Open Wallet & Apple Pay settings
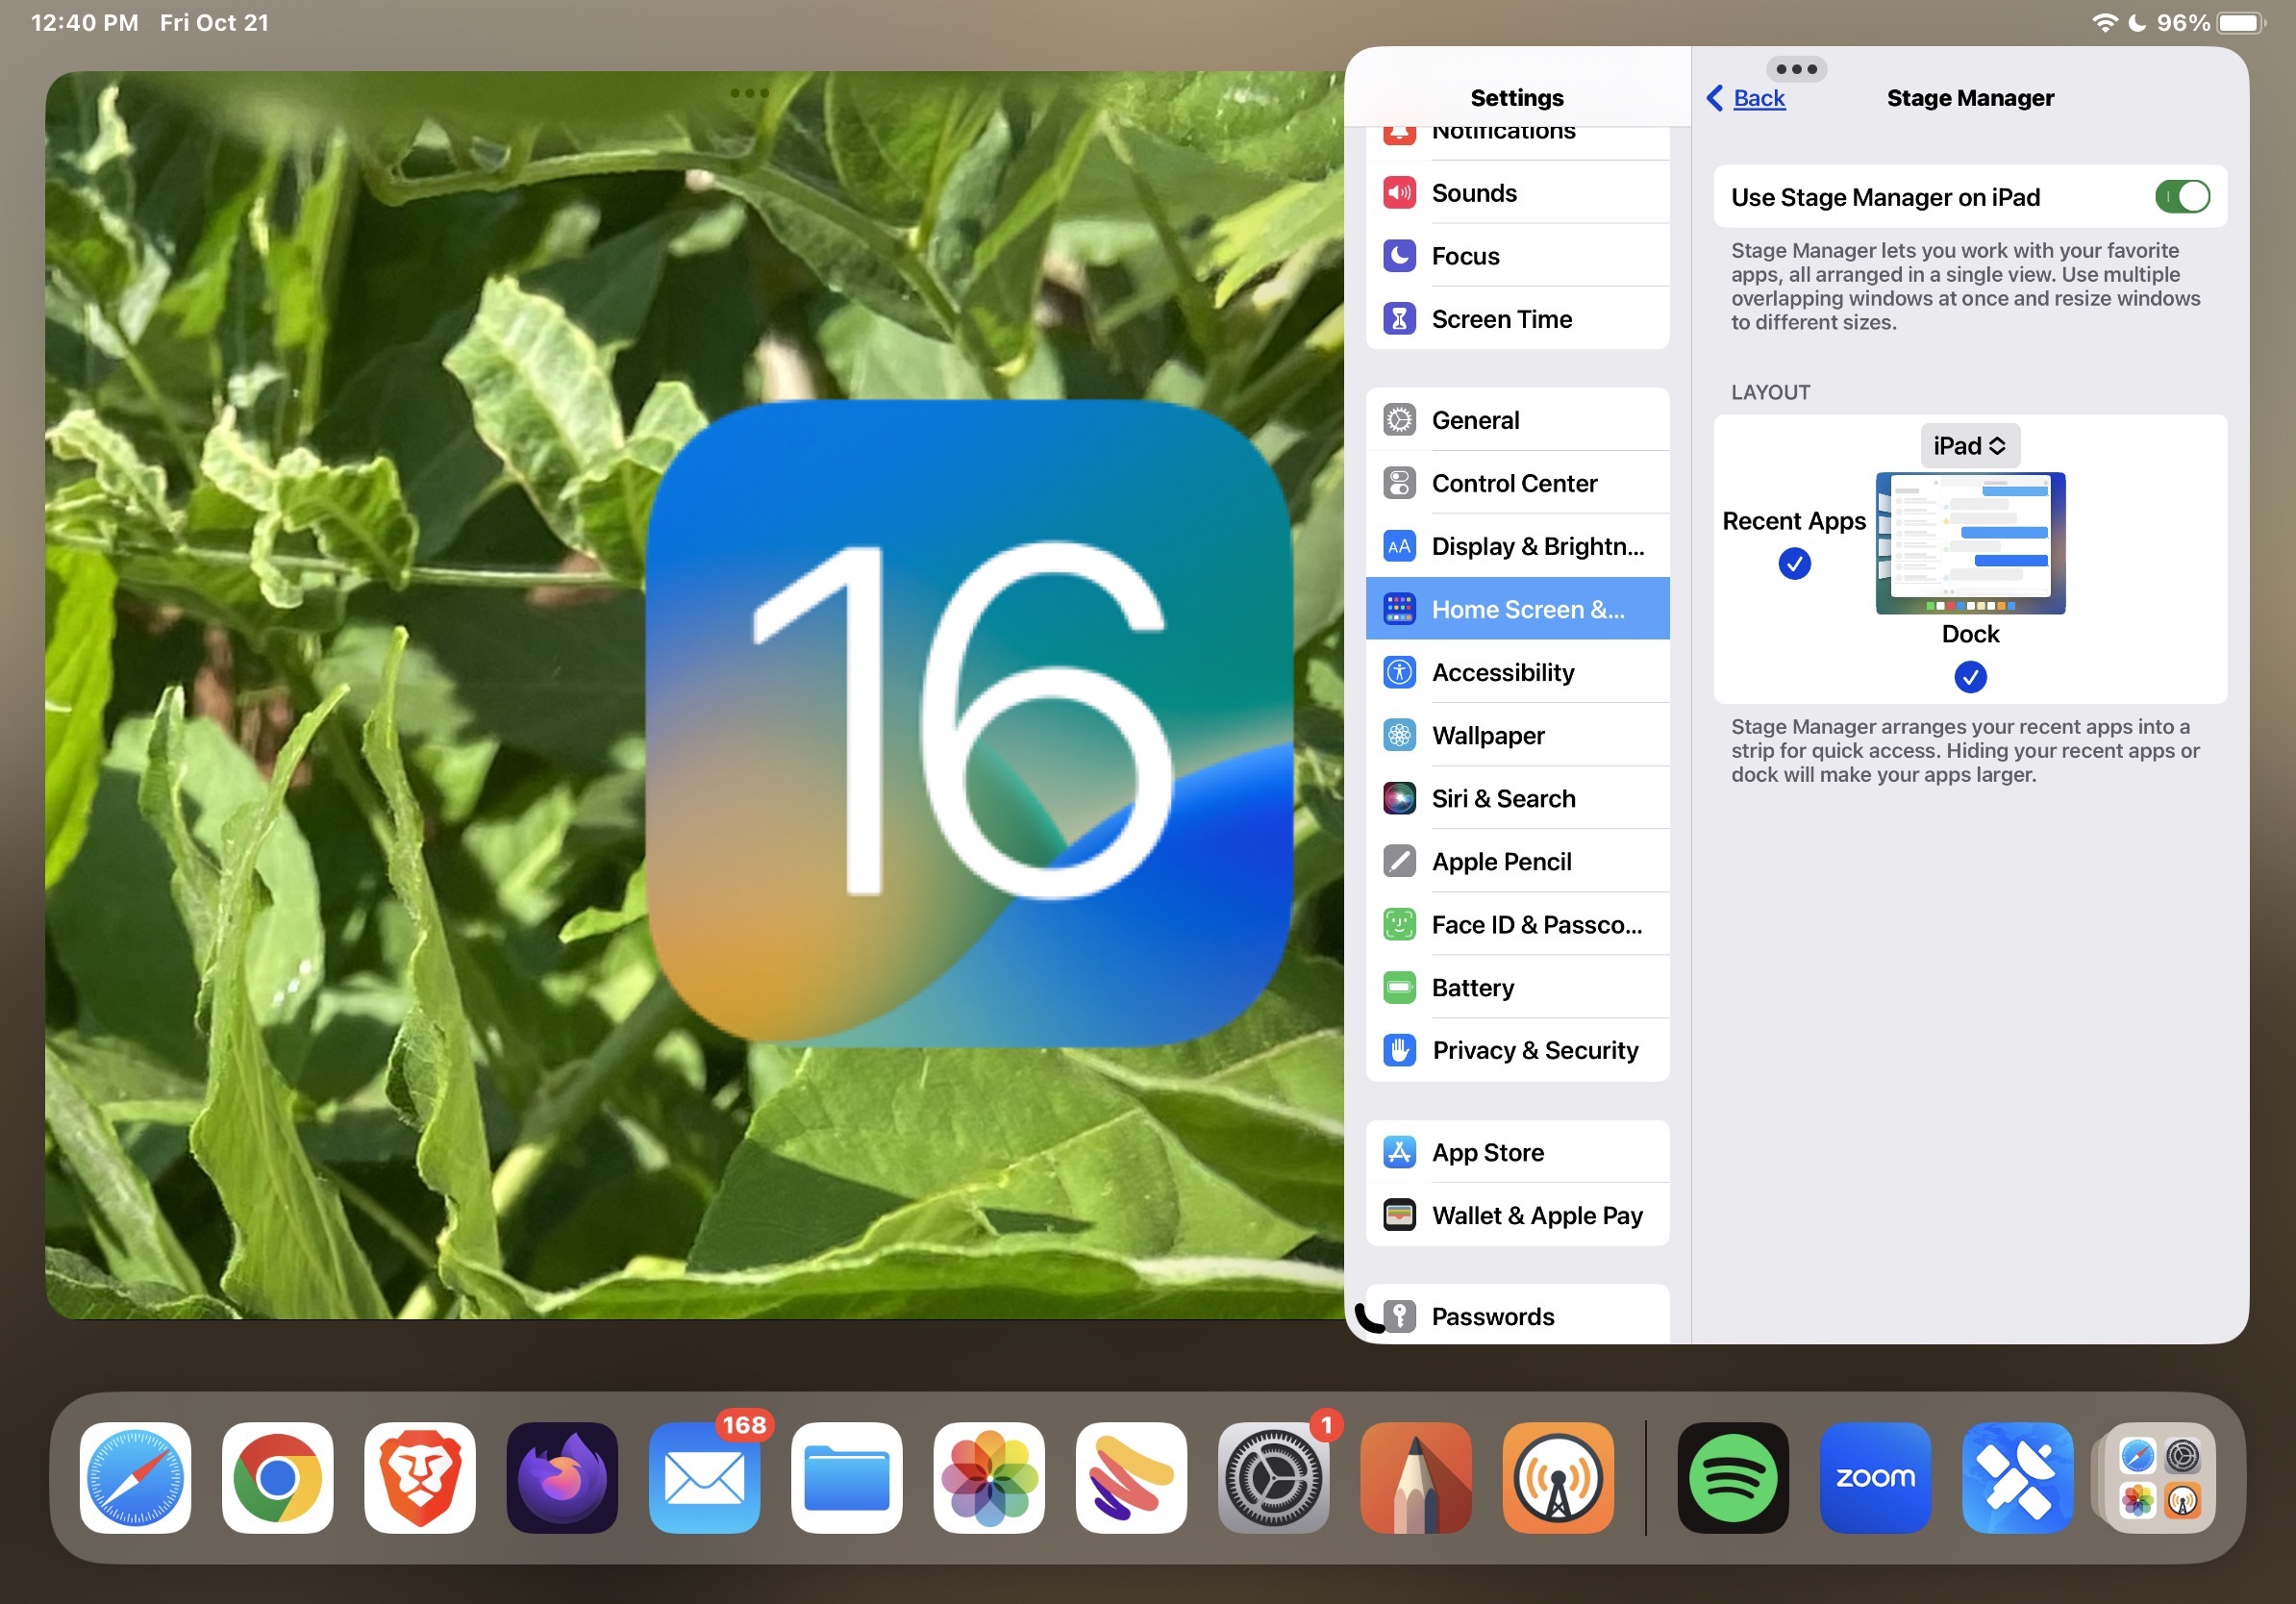The image size is (2296, 1604). [x=1517, y=1215]
